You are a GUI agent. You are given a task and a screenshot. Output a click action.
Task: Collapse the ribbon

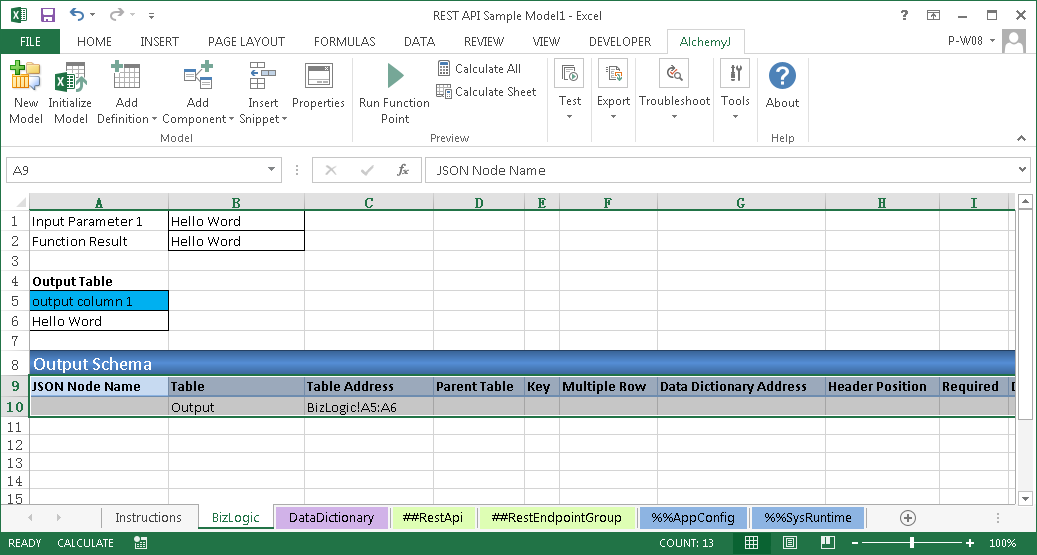click(1021, 138)
